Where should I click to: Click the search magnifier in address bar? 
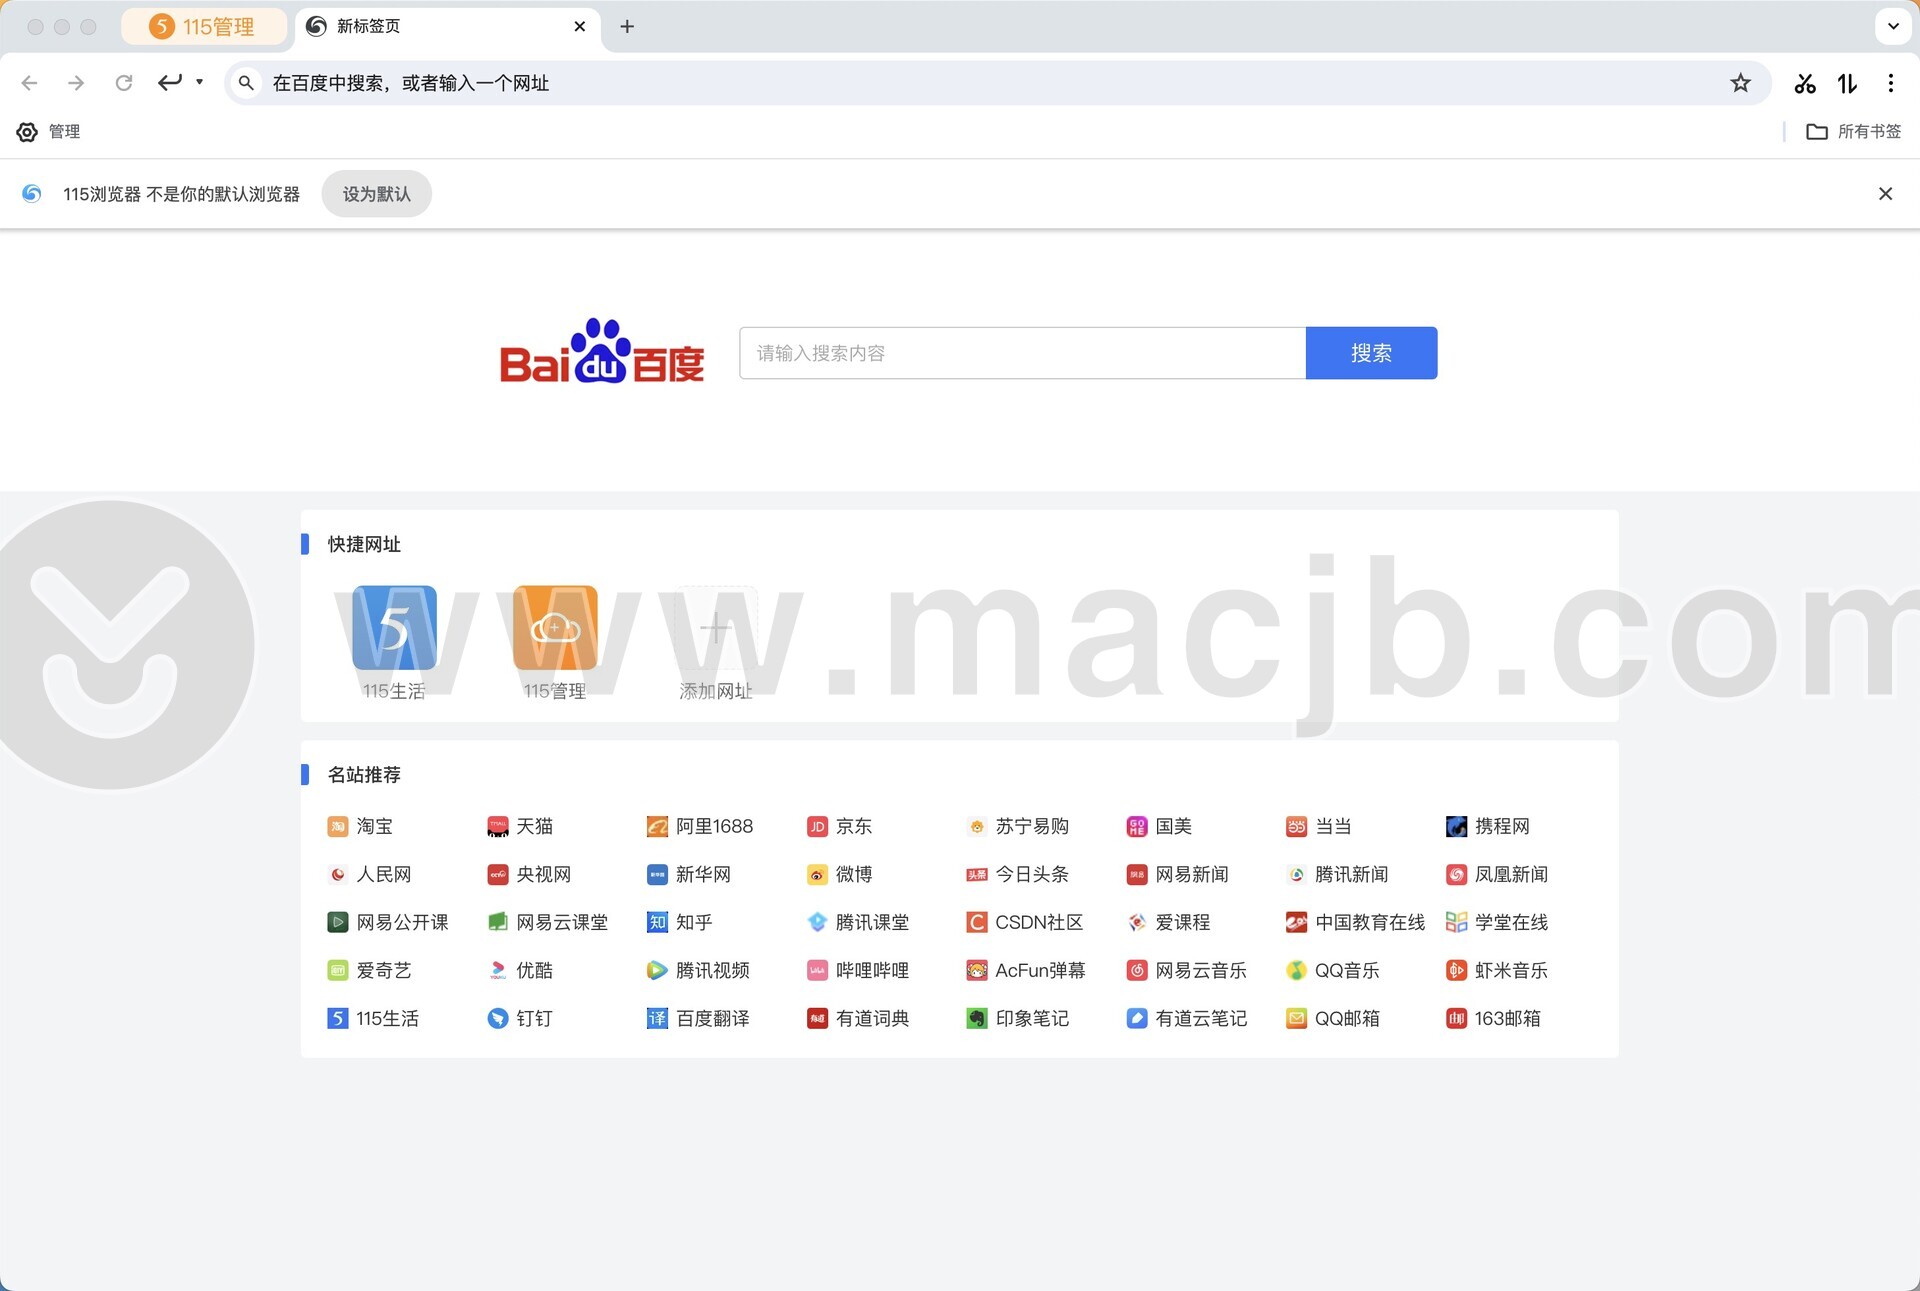[x=246, y=83]
